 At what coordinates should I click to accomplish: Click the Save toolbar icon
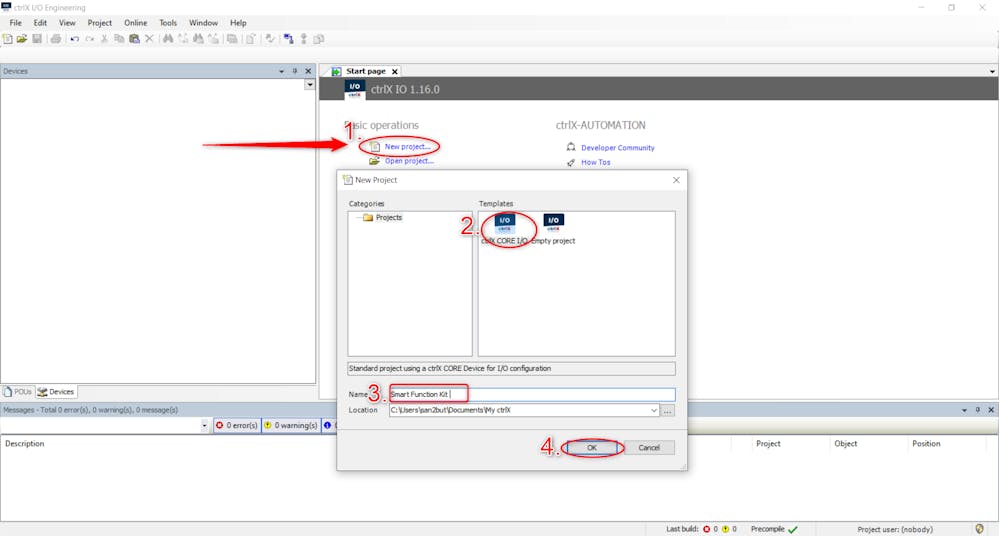(x=37, y=39)
